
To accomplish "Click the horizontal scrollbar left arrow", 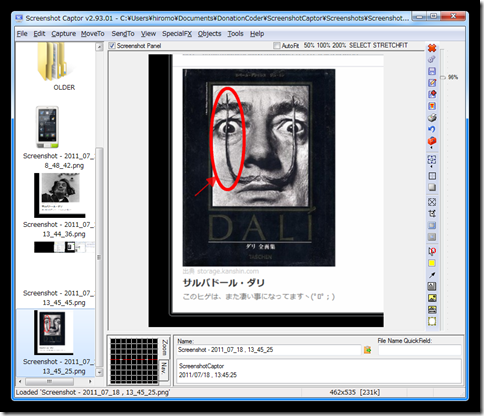I will coord(20,381).
